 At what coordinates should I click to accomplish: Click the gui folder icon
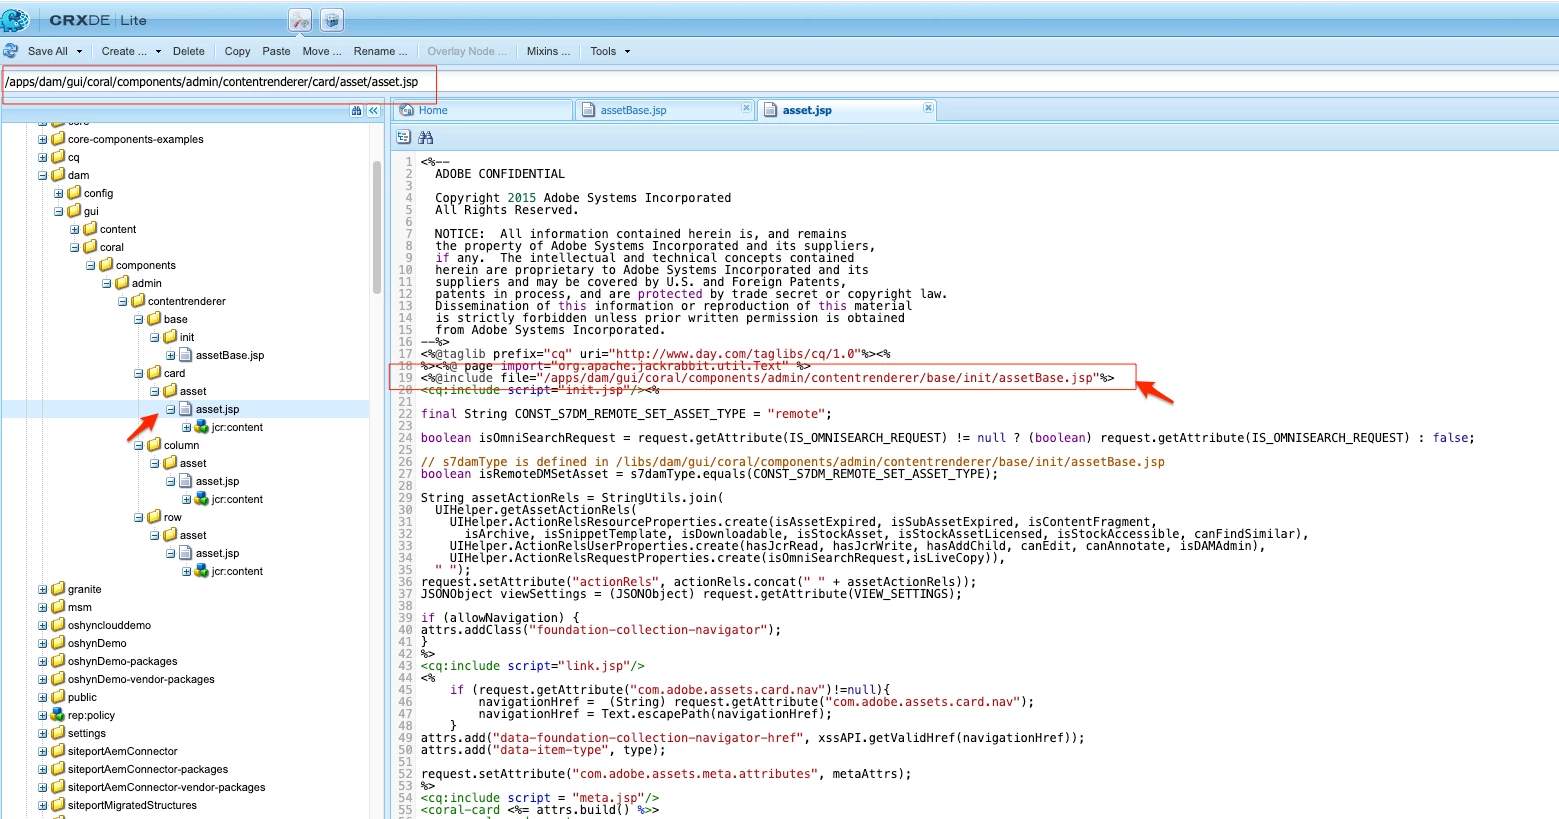tap(74, 211)
